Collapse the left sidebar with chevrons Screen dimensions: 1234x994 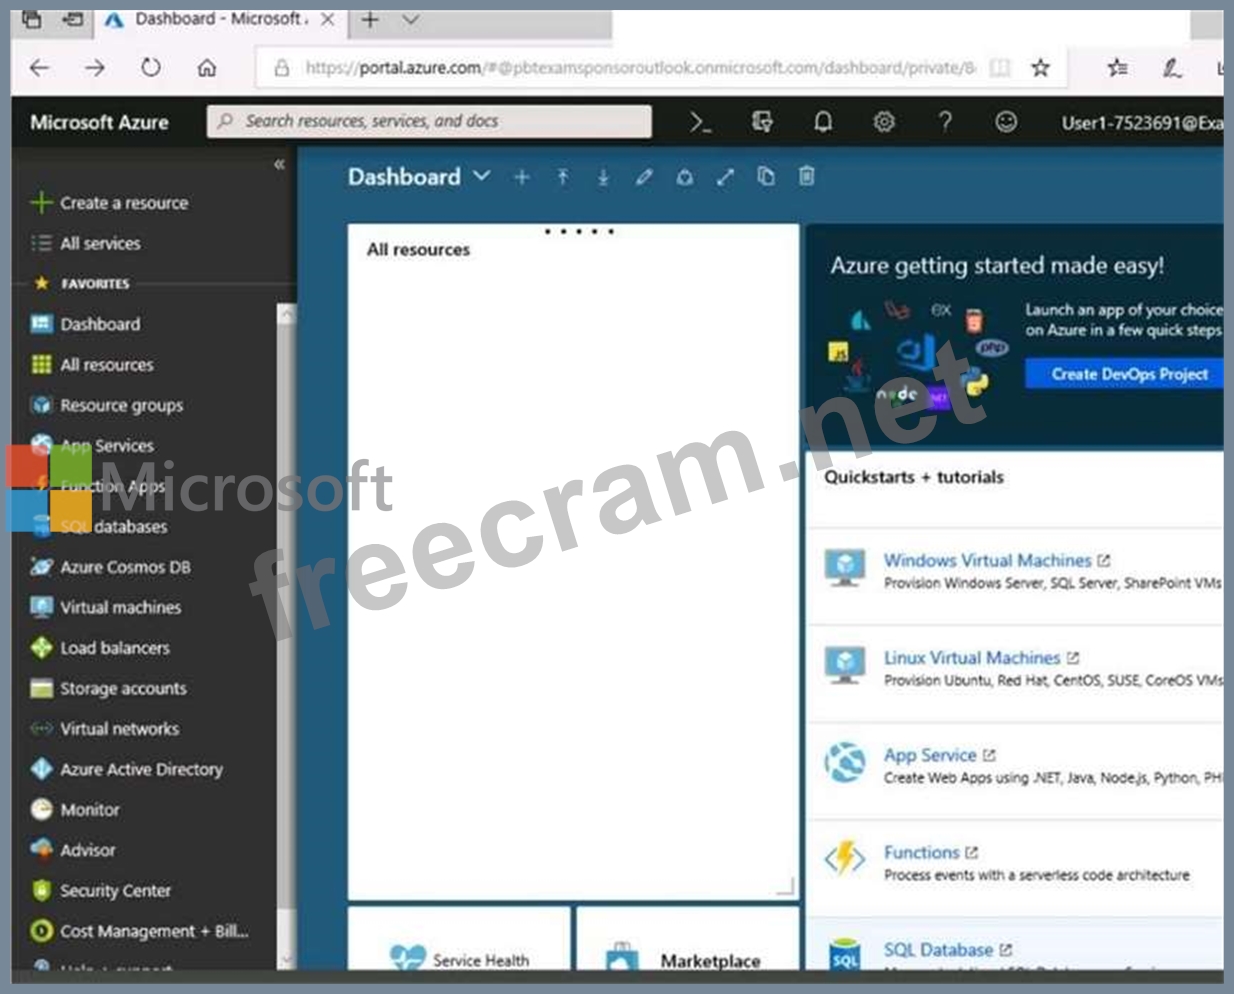[x=279, y=164]
